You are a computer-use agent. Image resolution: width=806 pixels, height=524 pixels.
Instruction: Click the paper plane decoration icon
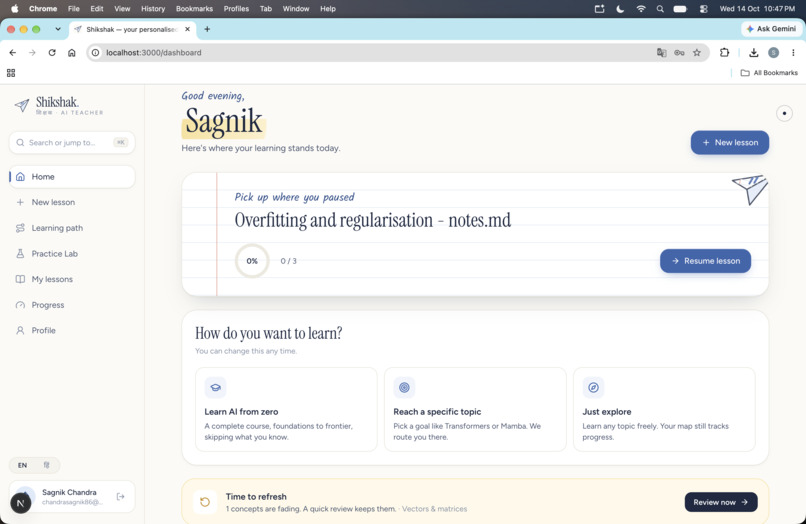click(x=750, y=189)
